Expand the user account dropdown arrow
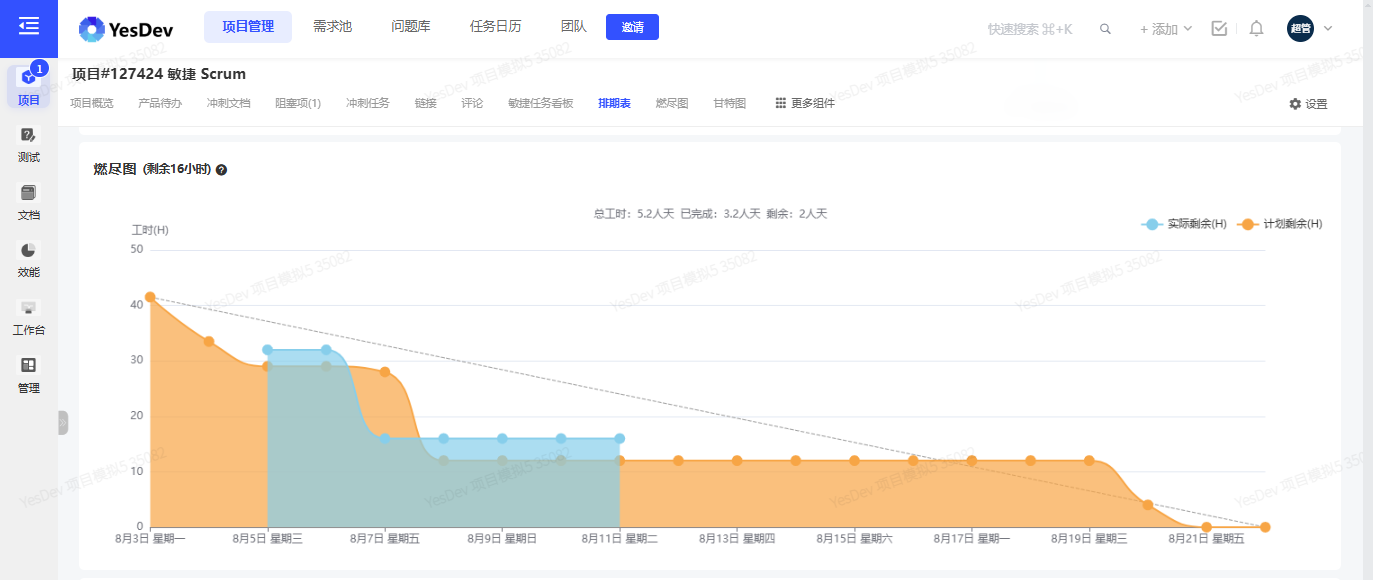The width and height of the screenshot is (1373, 580). 1328,28
